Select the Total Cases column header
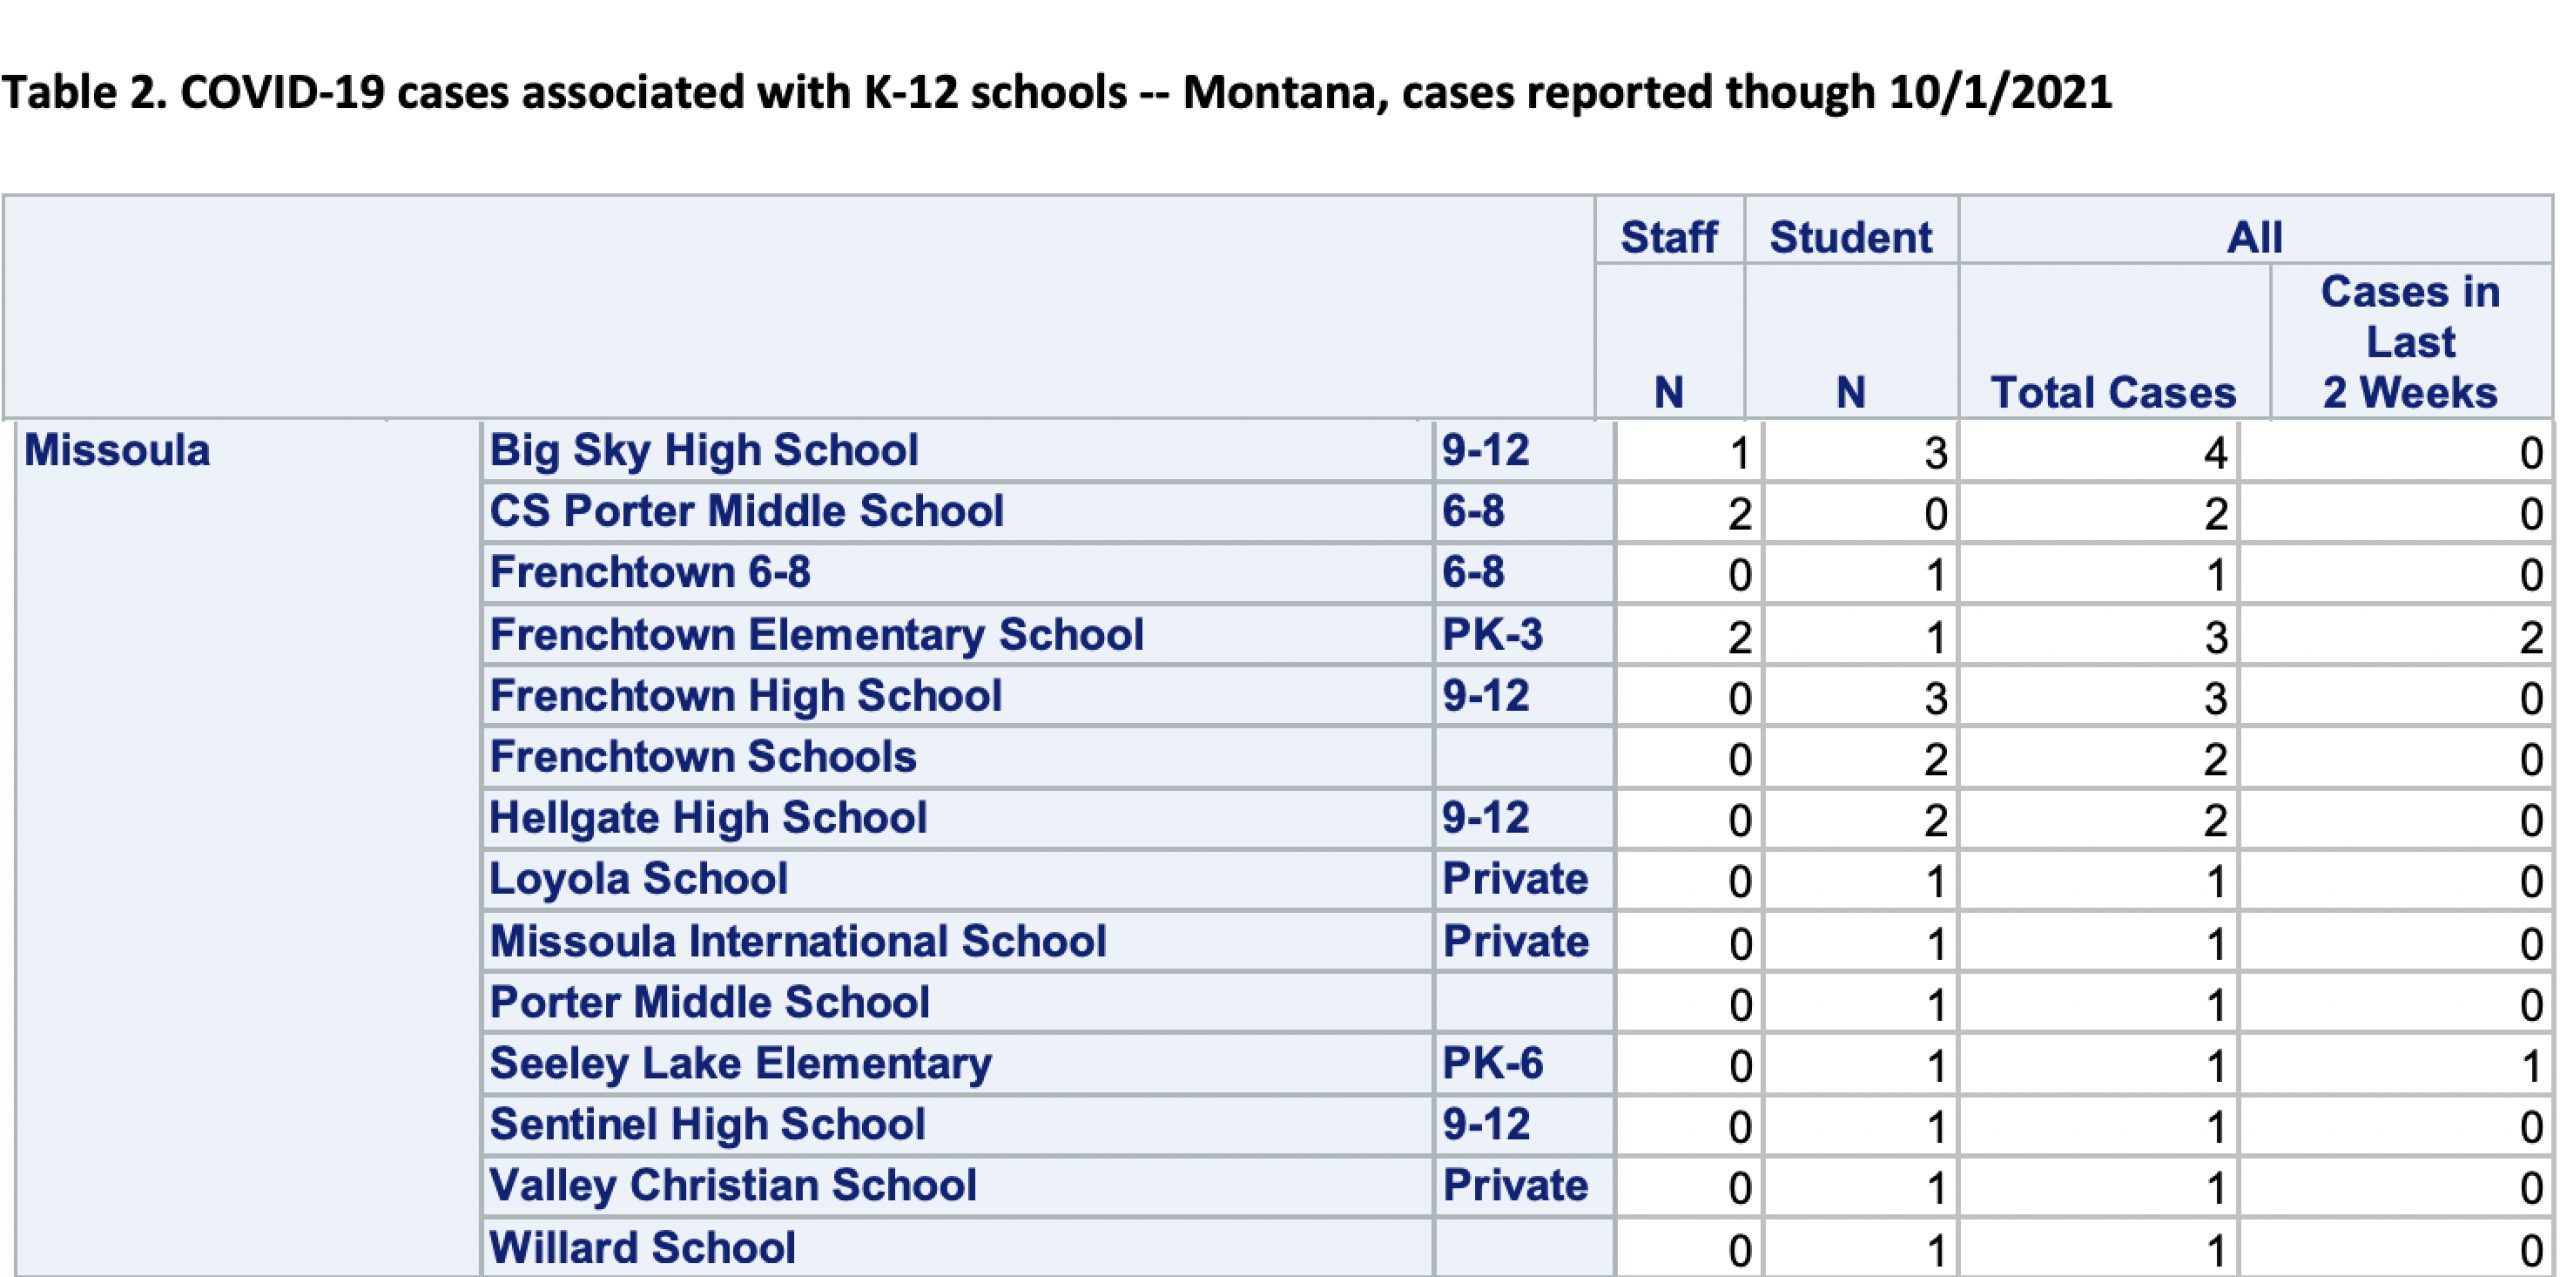 [2113, 392]
